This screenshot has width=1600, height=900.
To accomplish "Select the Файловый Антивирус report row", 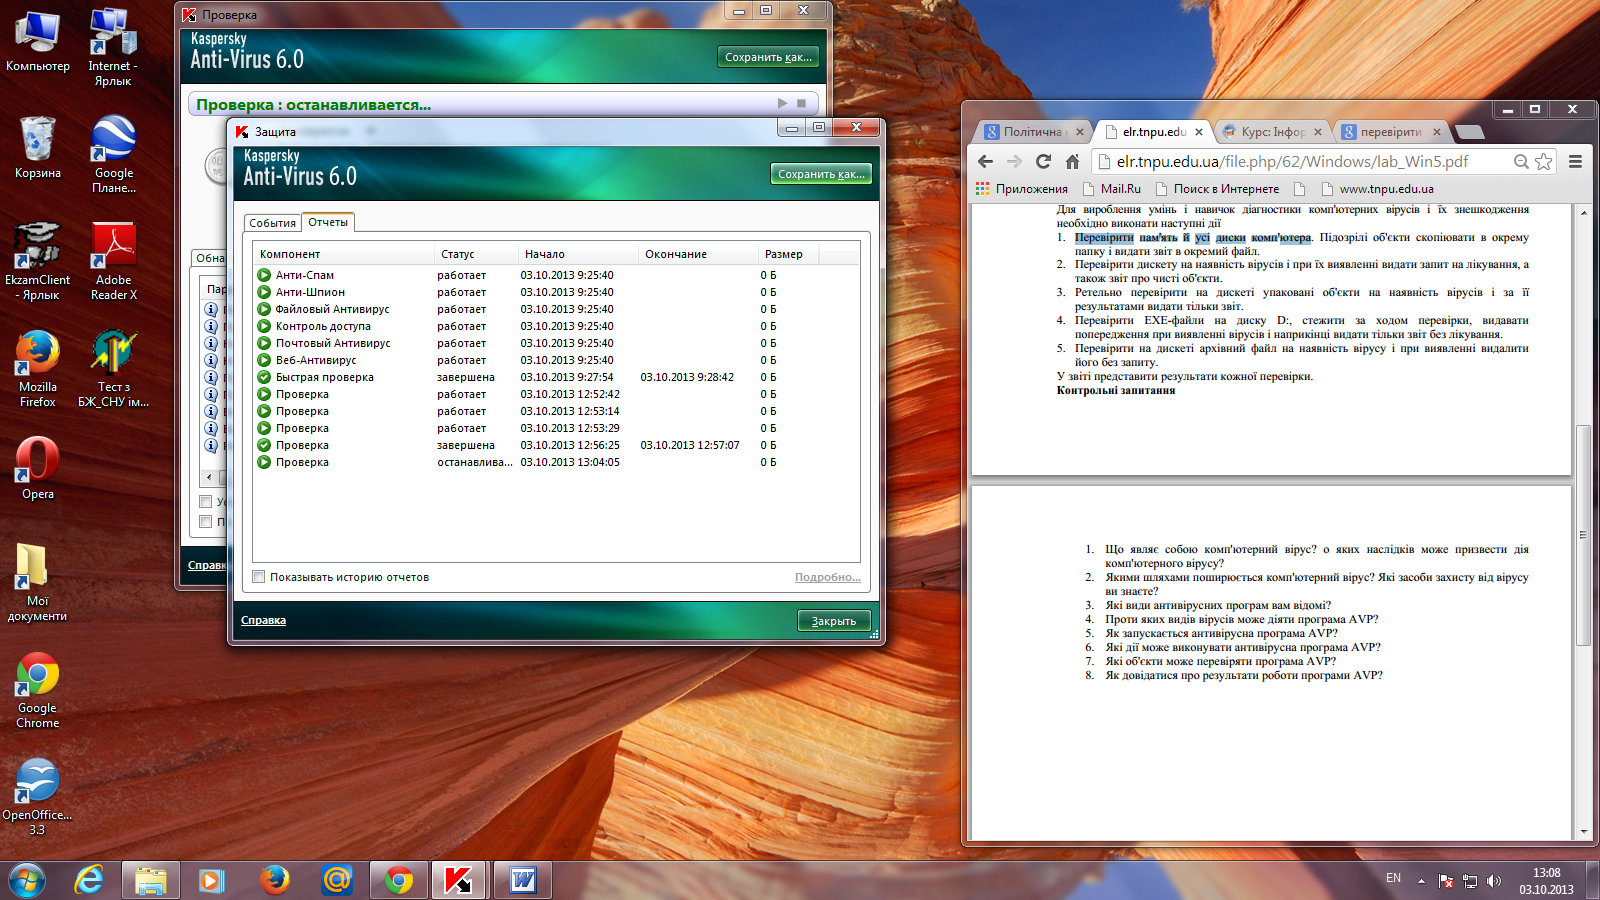I will (556, 309).
